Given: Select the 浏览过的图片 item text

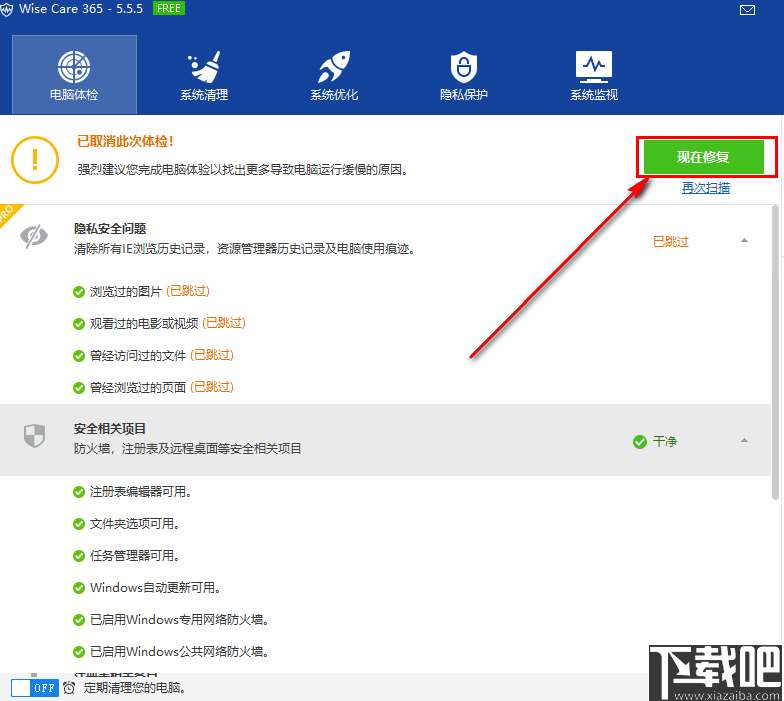Looking at the screenshot, I should [x=126, y=292].
